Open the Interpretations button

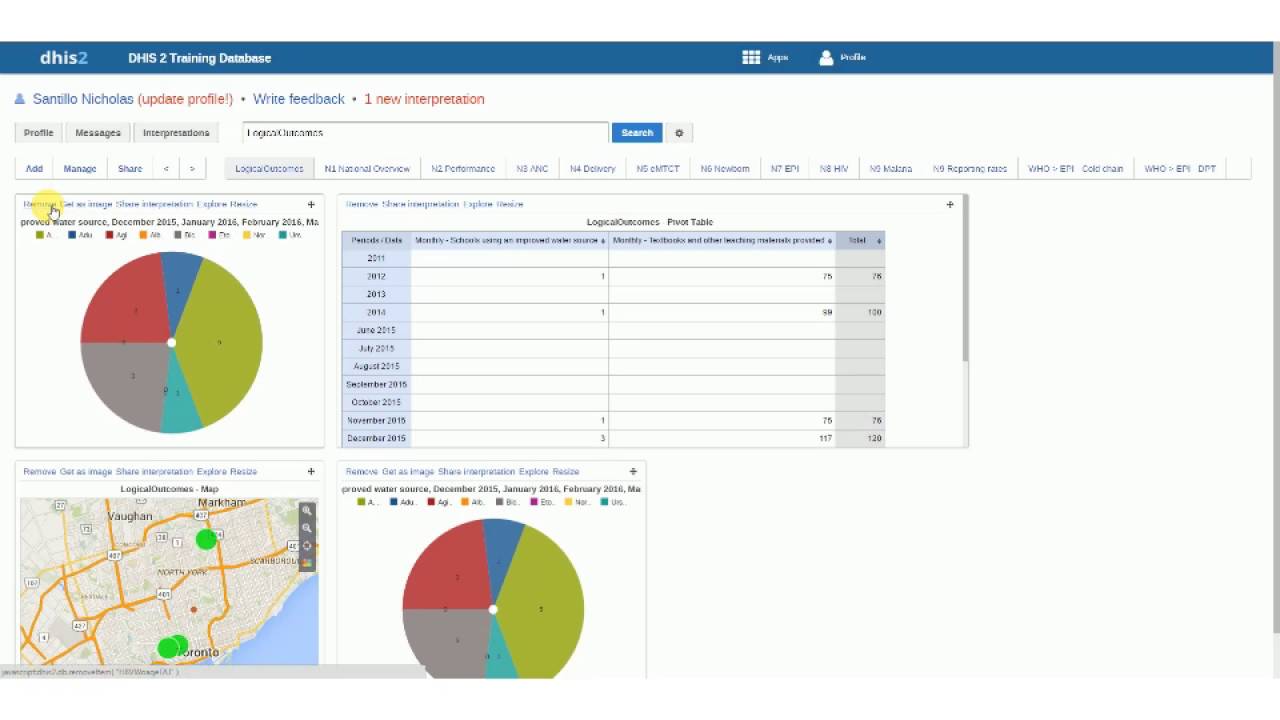tap(176, 132)
